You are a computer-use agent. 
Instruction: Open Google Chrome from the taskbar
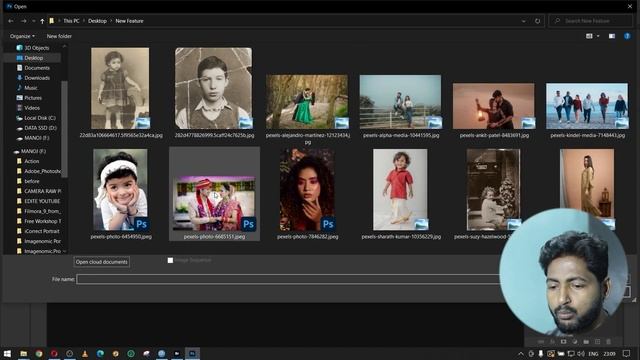(39, 353)
